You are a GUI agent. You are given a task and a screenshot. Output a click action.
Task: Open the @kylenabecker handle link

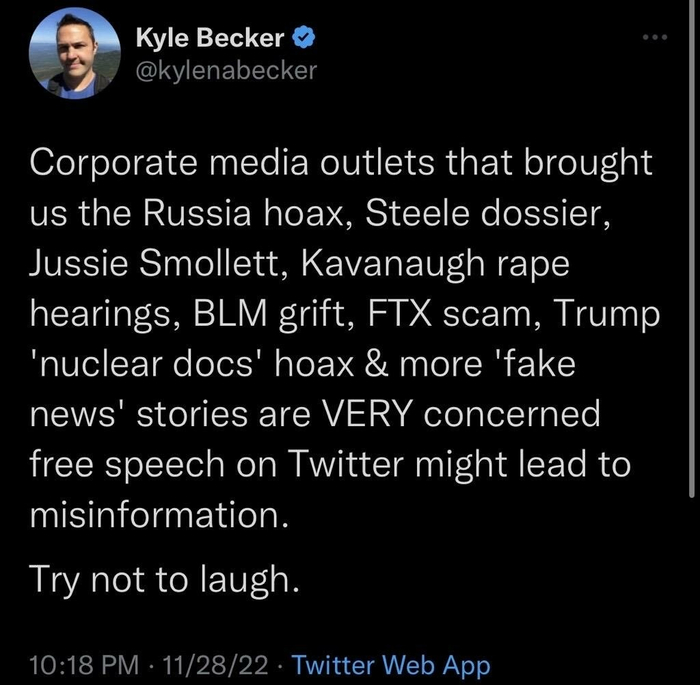pyautogui.click(x=225, y=70)
